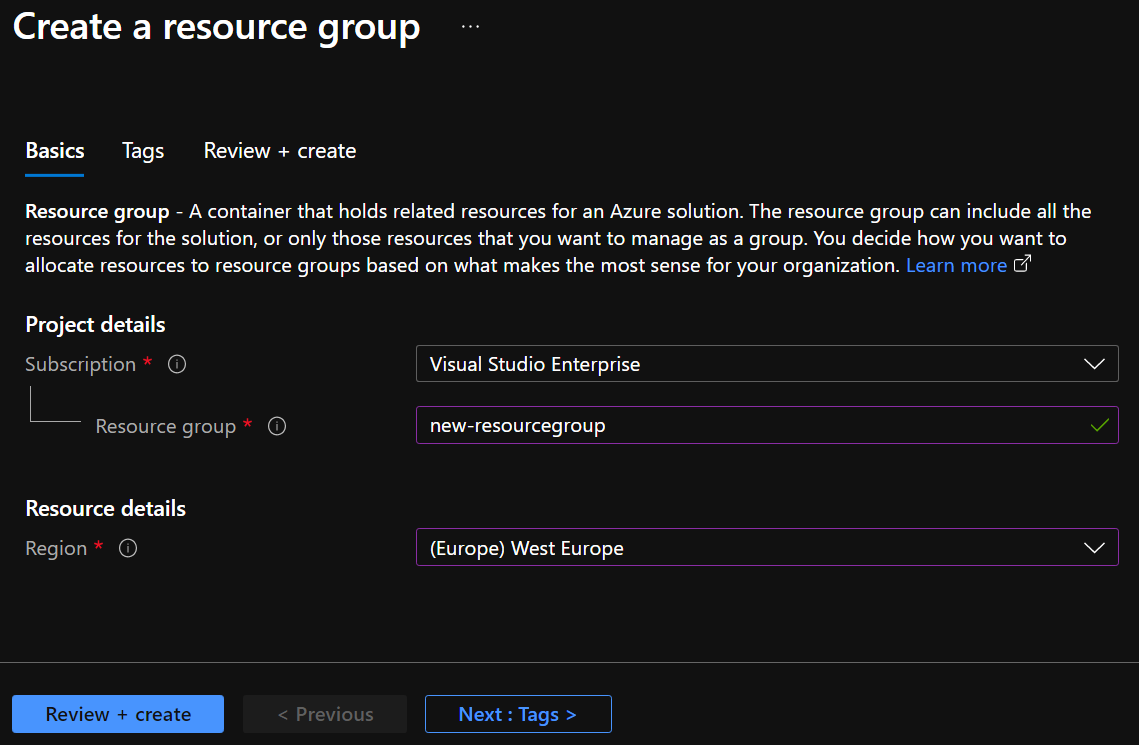1139x745 pixels.
Task: Switch to the Basics tab
Action: coord(55,151)
